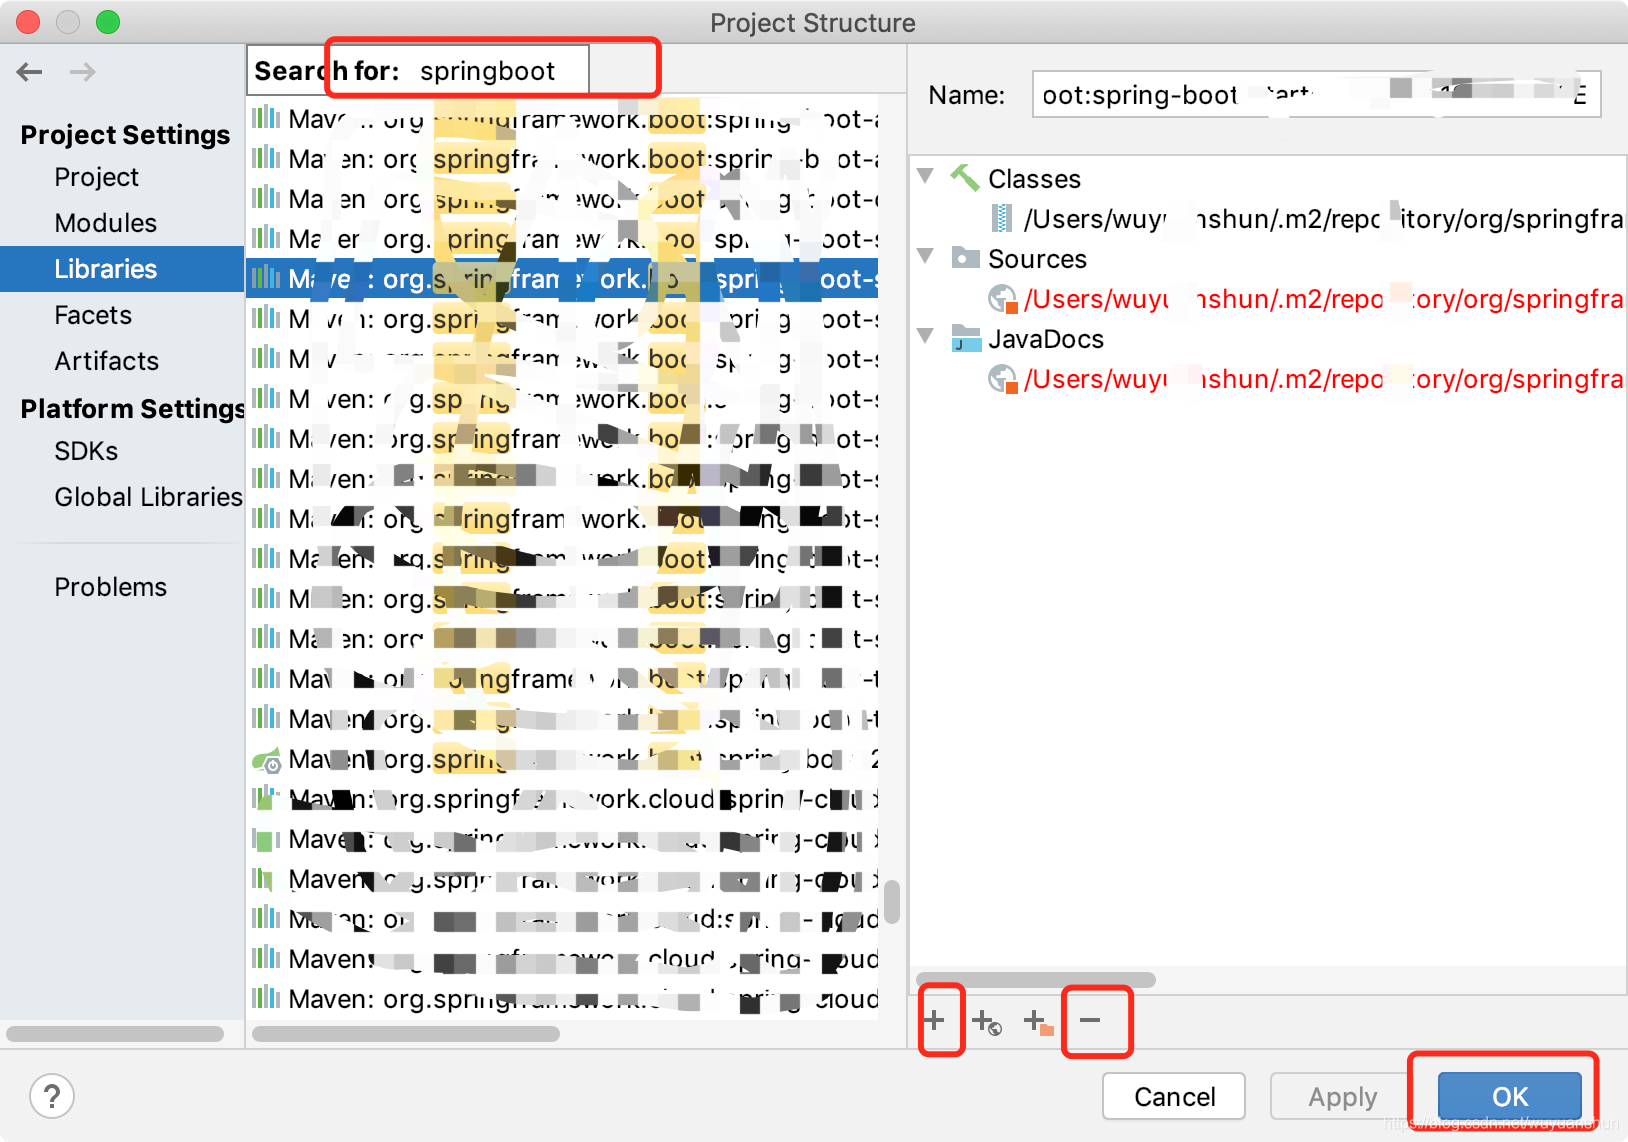Open the help question mark button

click(52, 1096)
